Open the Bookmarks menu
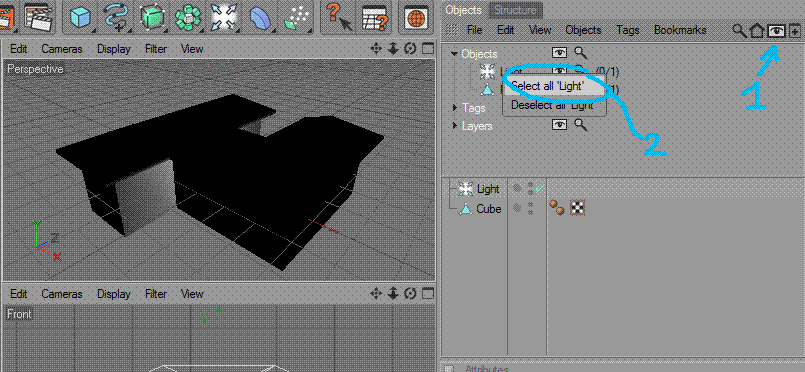This screenshot has width=805, height=372. pyautogui.click(x=680, y=30)
